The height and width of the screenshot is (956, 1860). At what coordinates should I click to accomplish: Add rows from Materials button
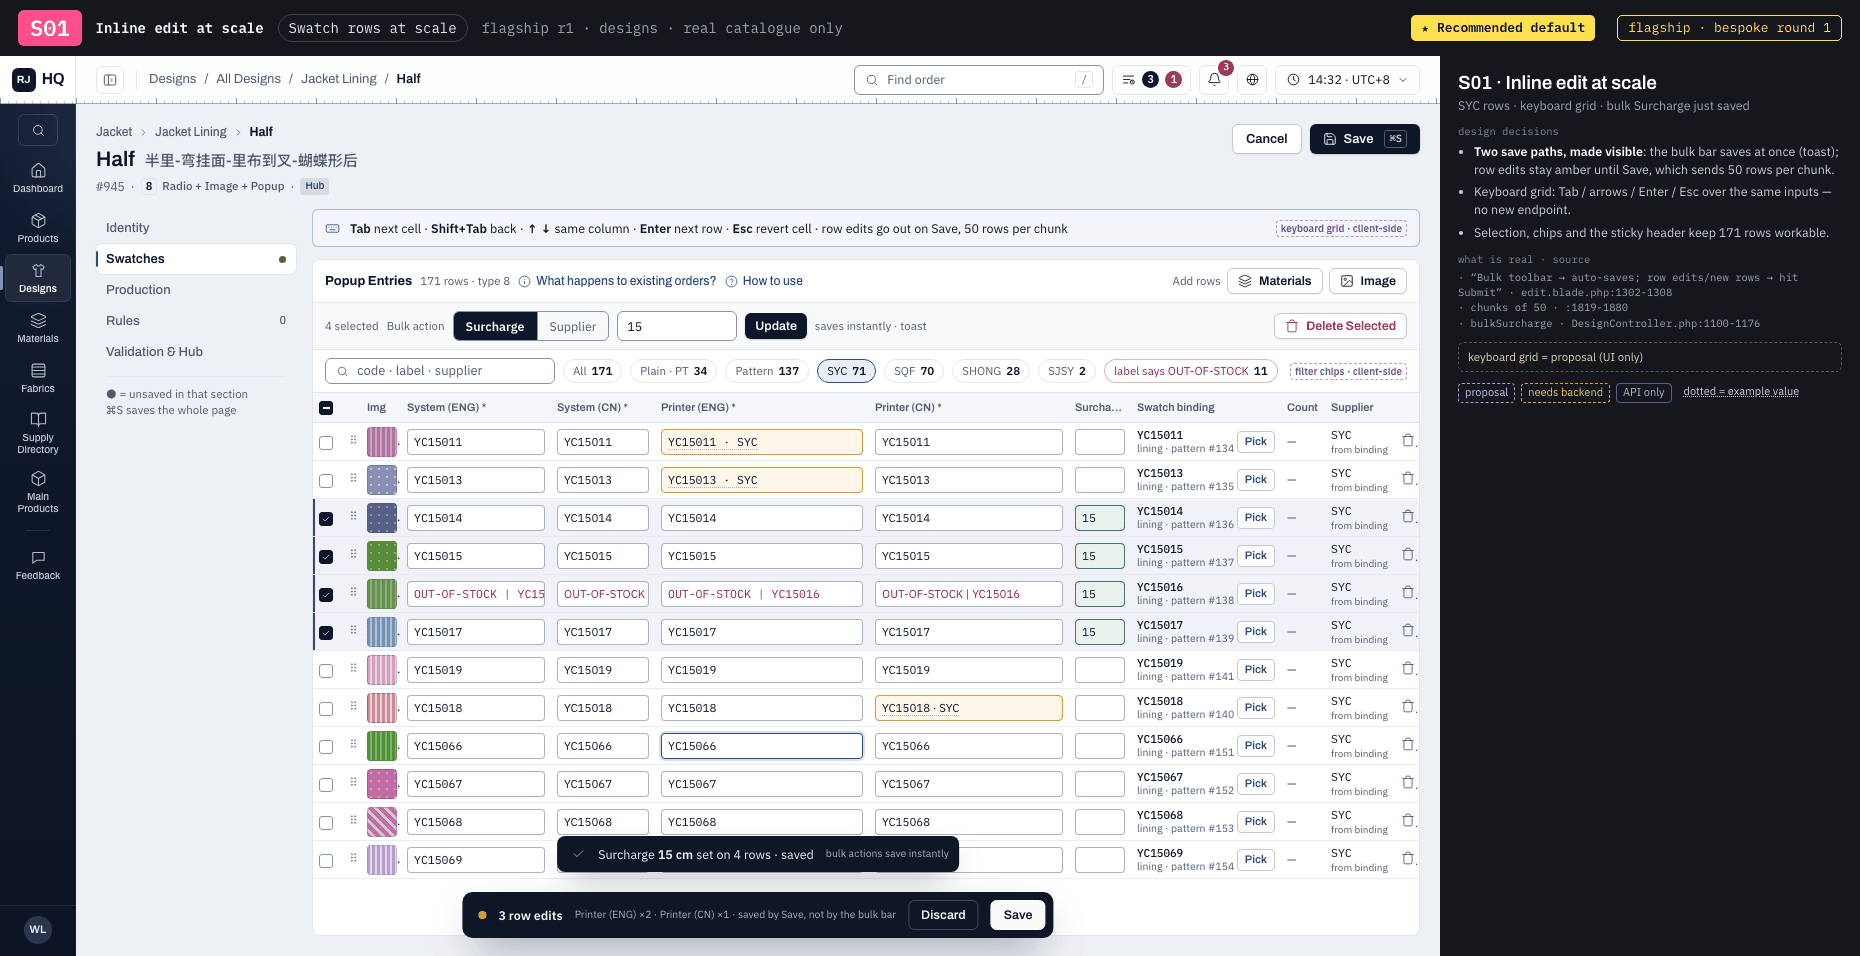tap(1275, 281)
